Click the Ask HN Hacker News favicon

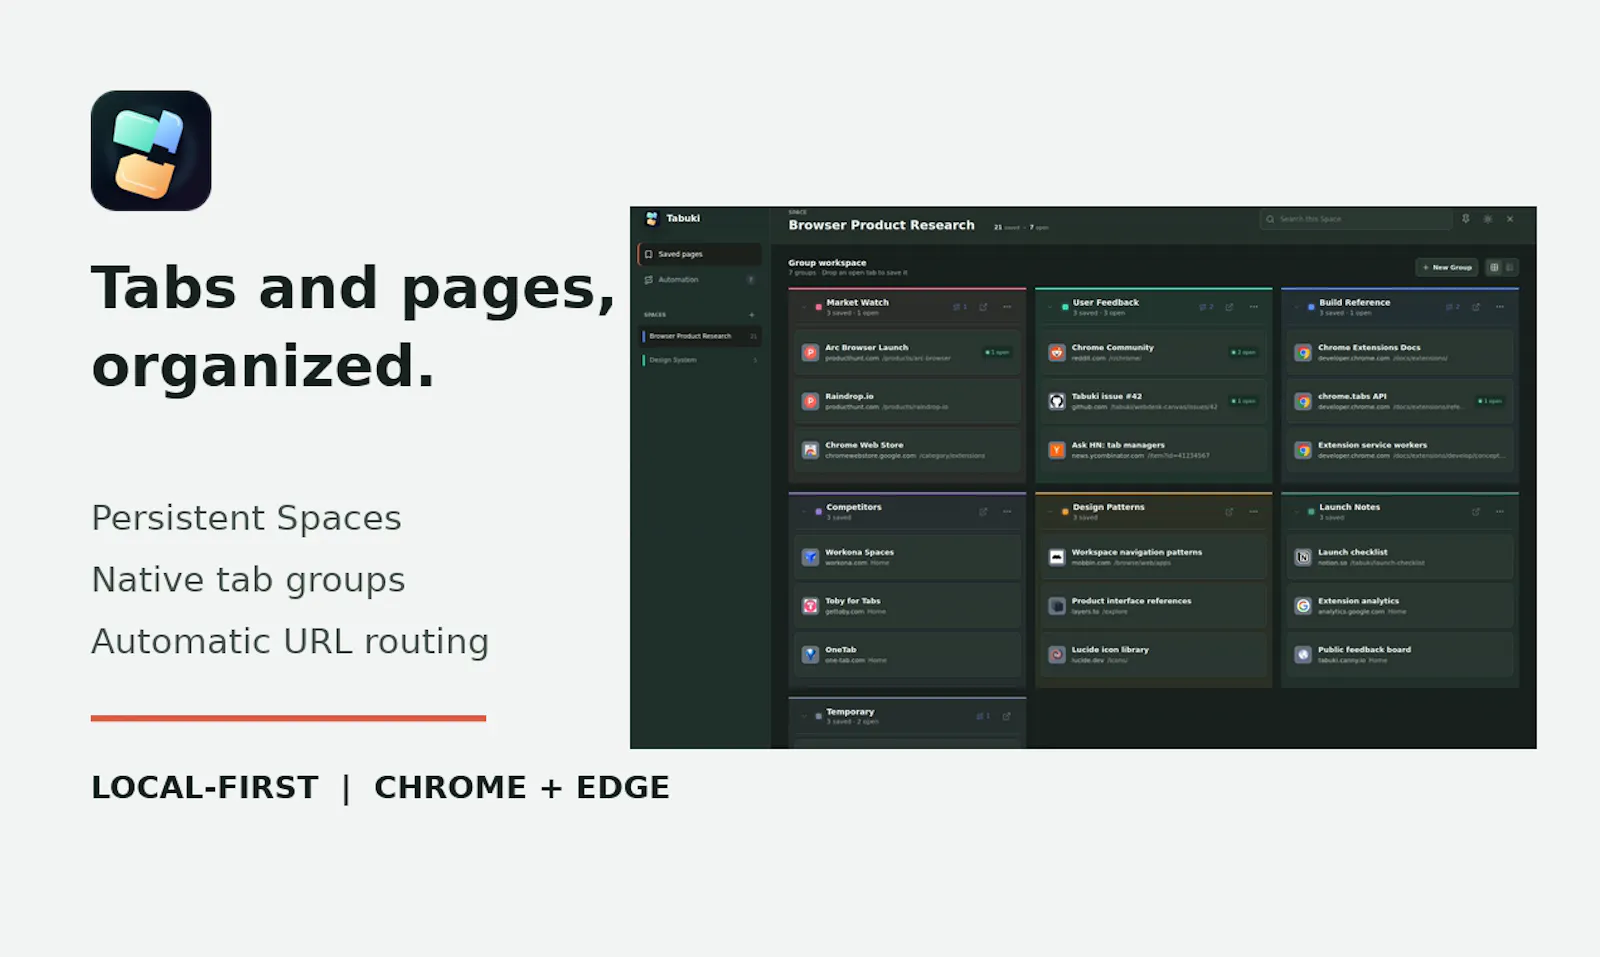[x=1057, y=450]
